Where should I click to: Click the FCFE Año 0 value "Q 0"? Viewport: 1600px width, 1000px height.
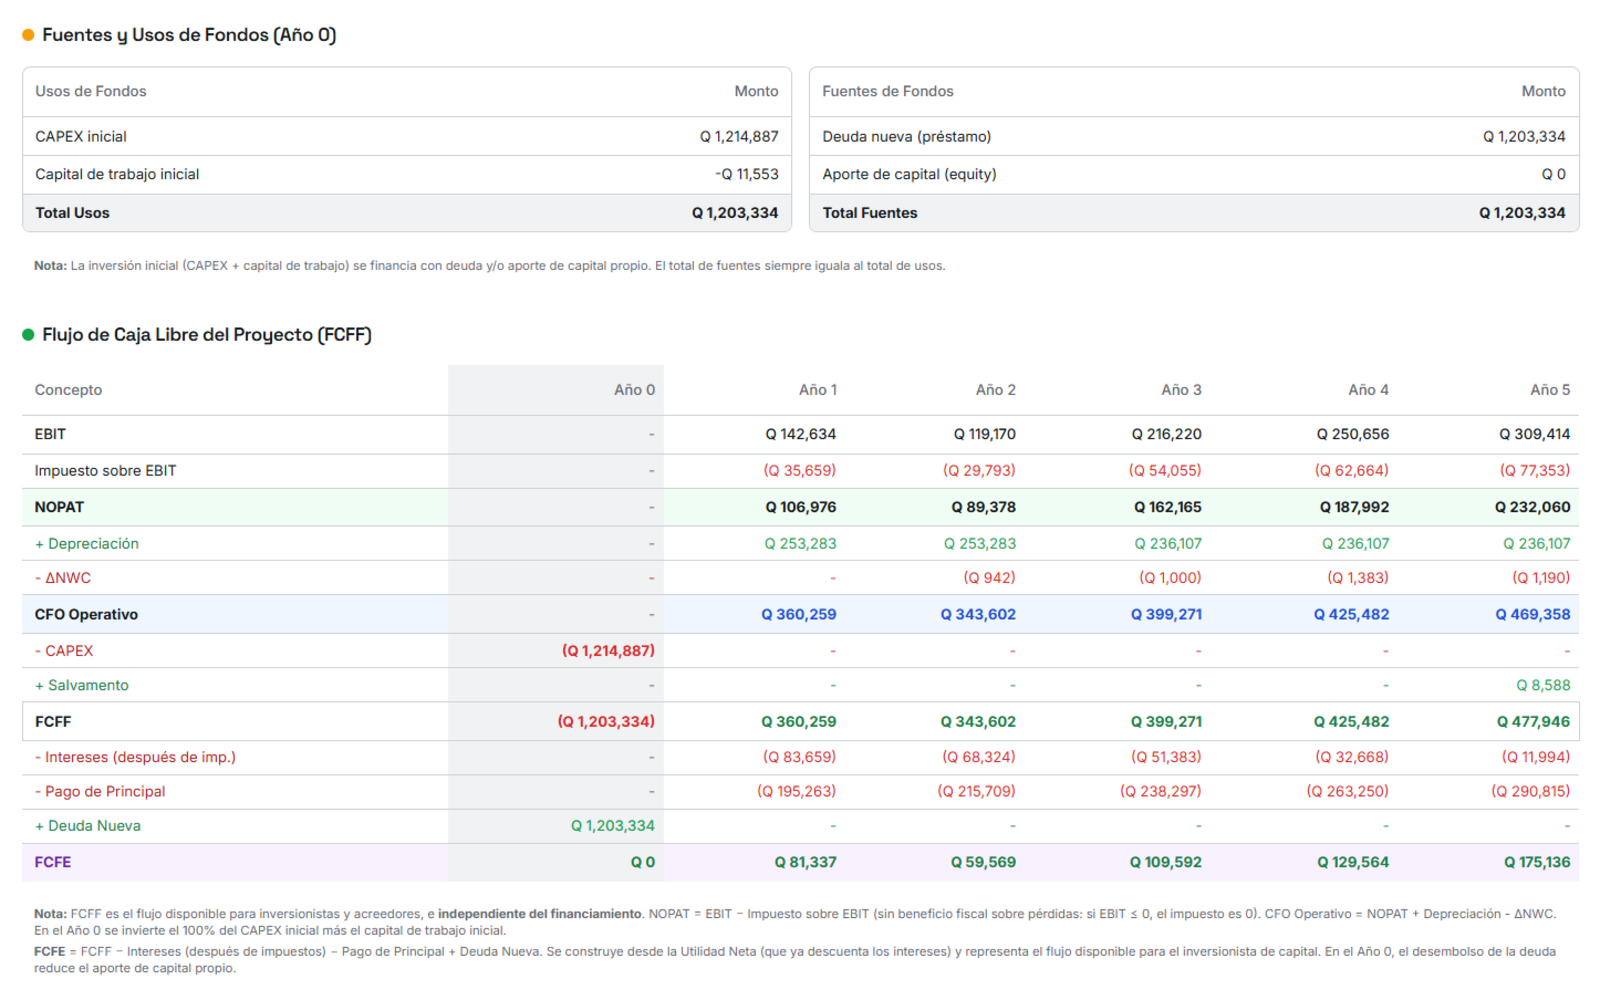click(643, 862)
